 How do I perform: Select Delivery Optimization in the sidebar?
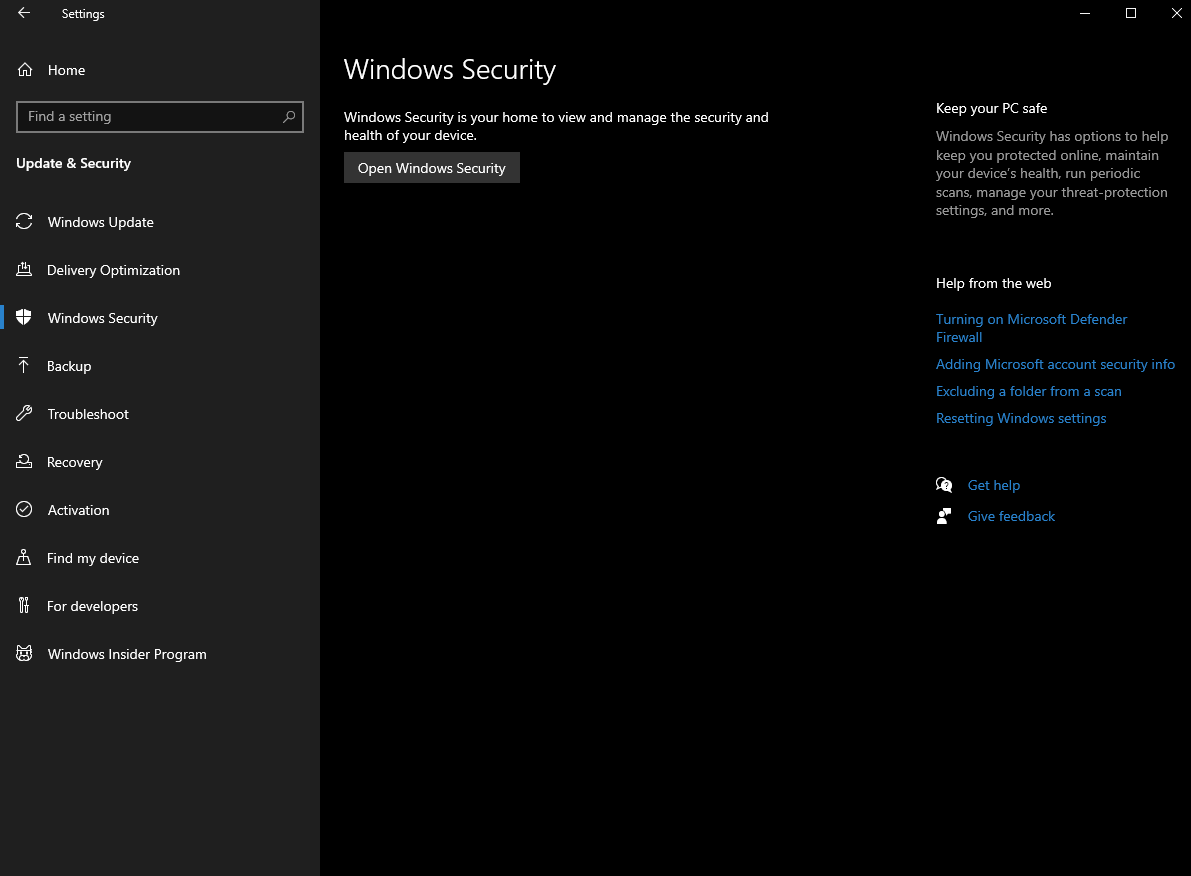click(160, 270)
